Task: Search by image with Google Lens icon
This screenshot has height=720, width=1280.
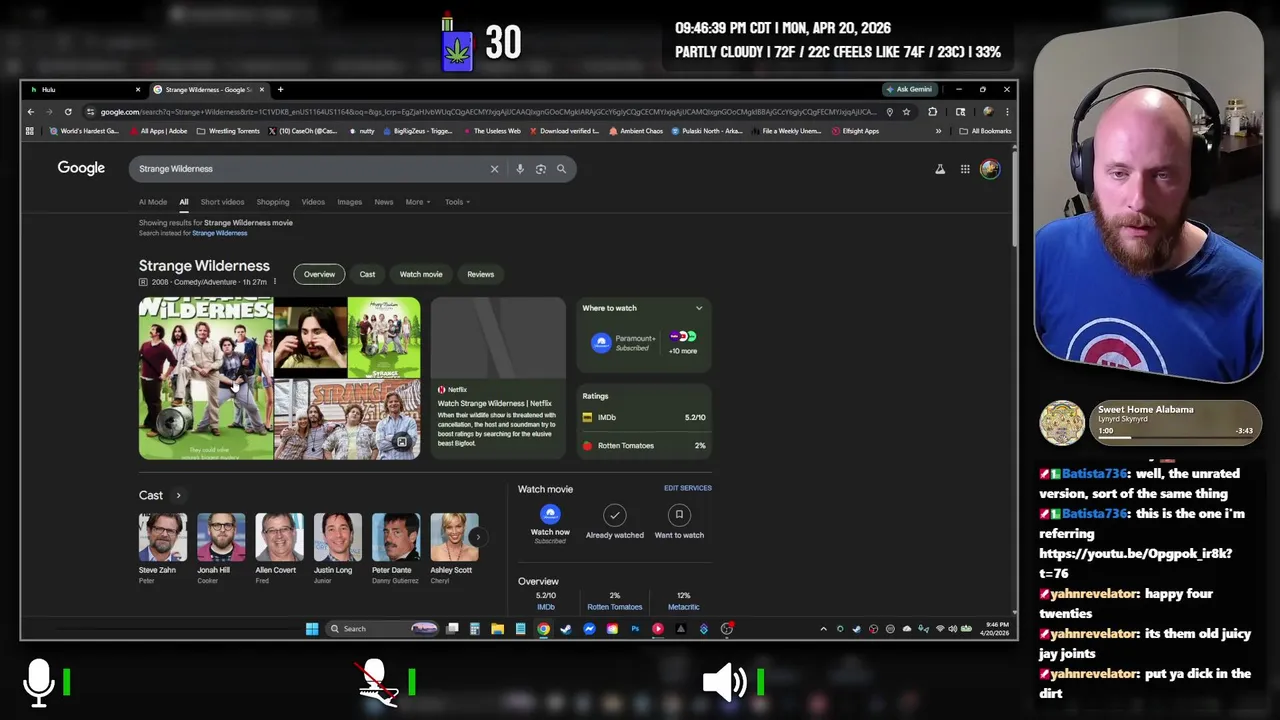Action: tap(541, 169)
